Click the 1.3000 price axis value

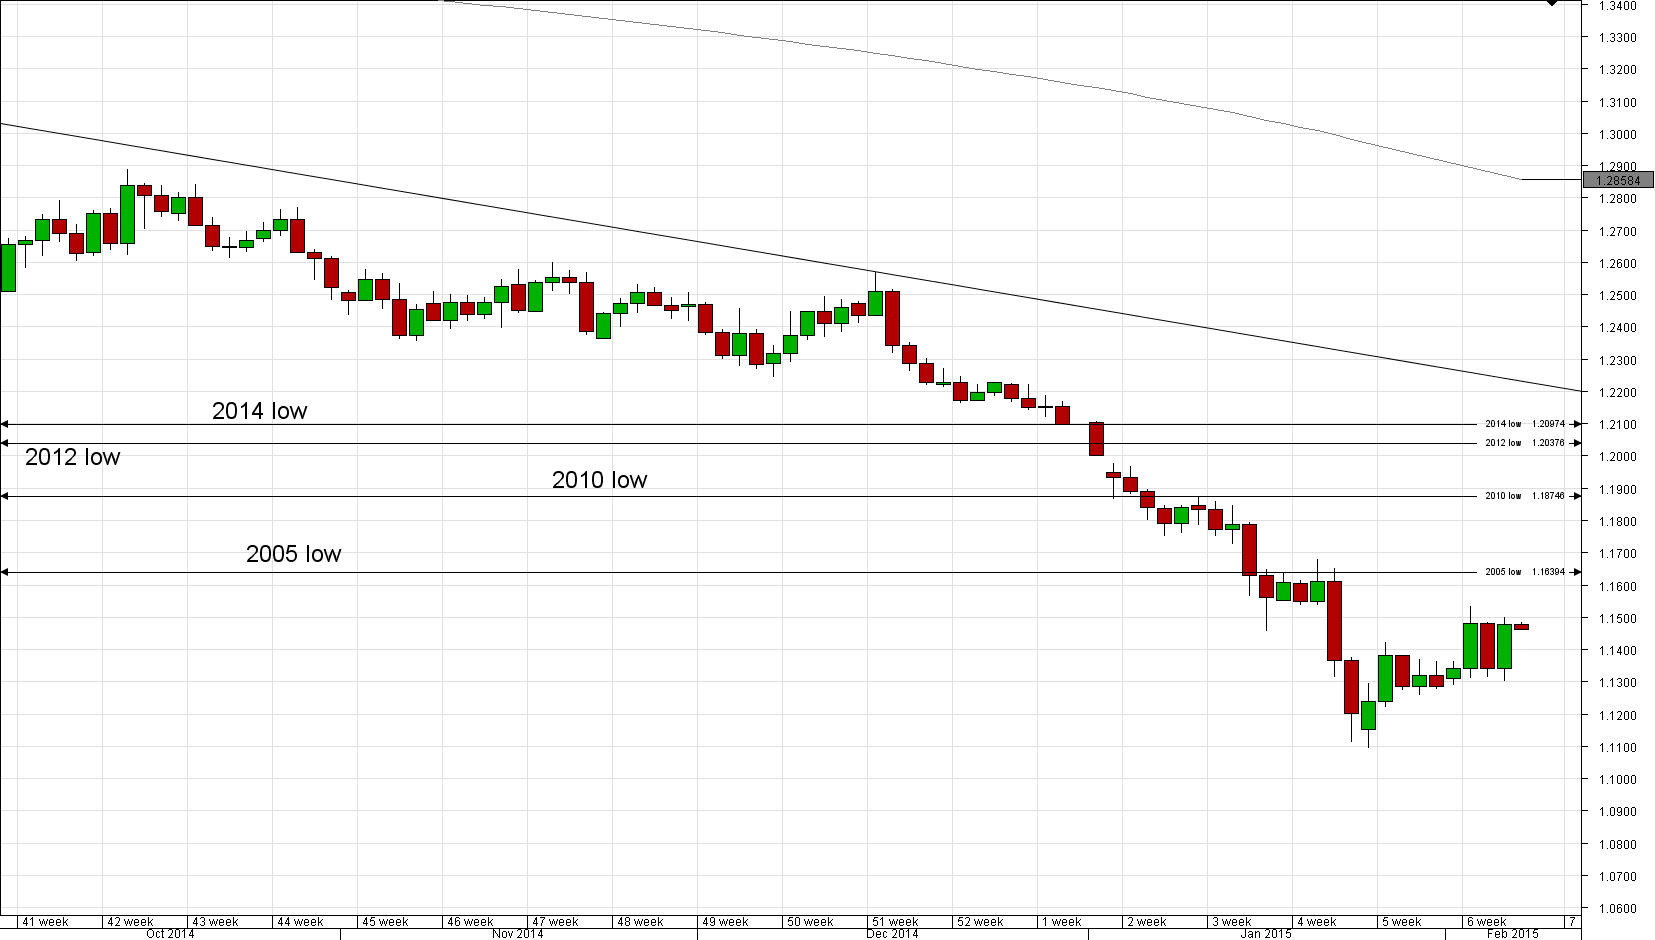click(x=1617, y=135)
